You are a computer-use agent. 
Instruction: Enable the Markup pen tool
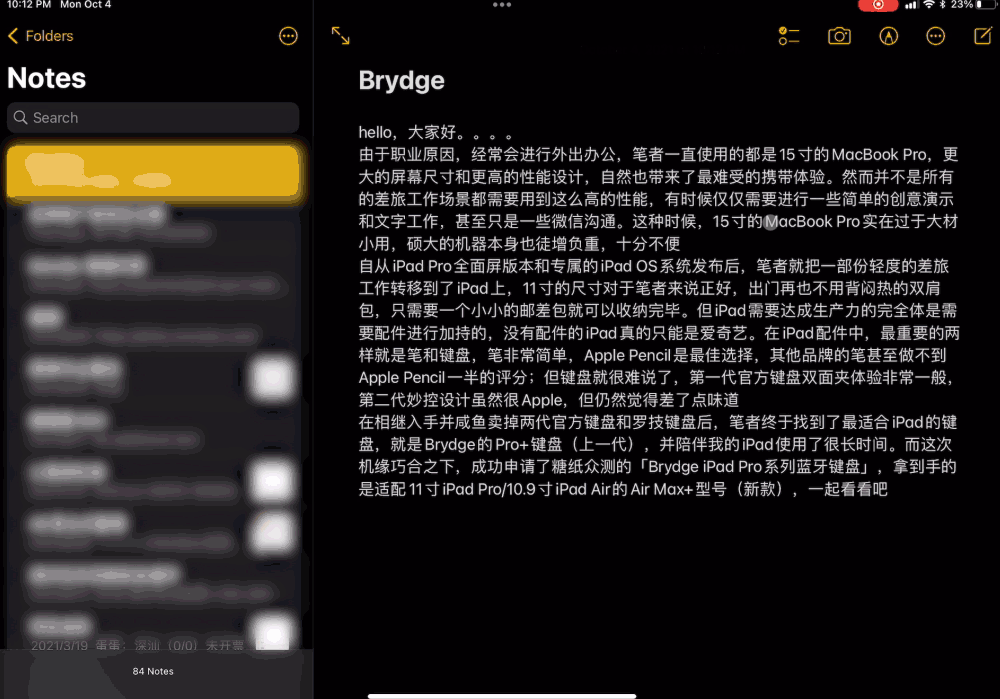(888, 36)
